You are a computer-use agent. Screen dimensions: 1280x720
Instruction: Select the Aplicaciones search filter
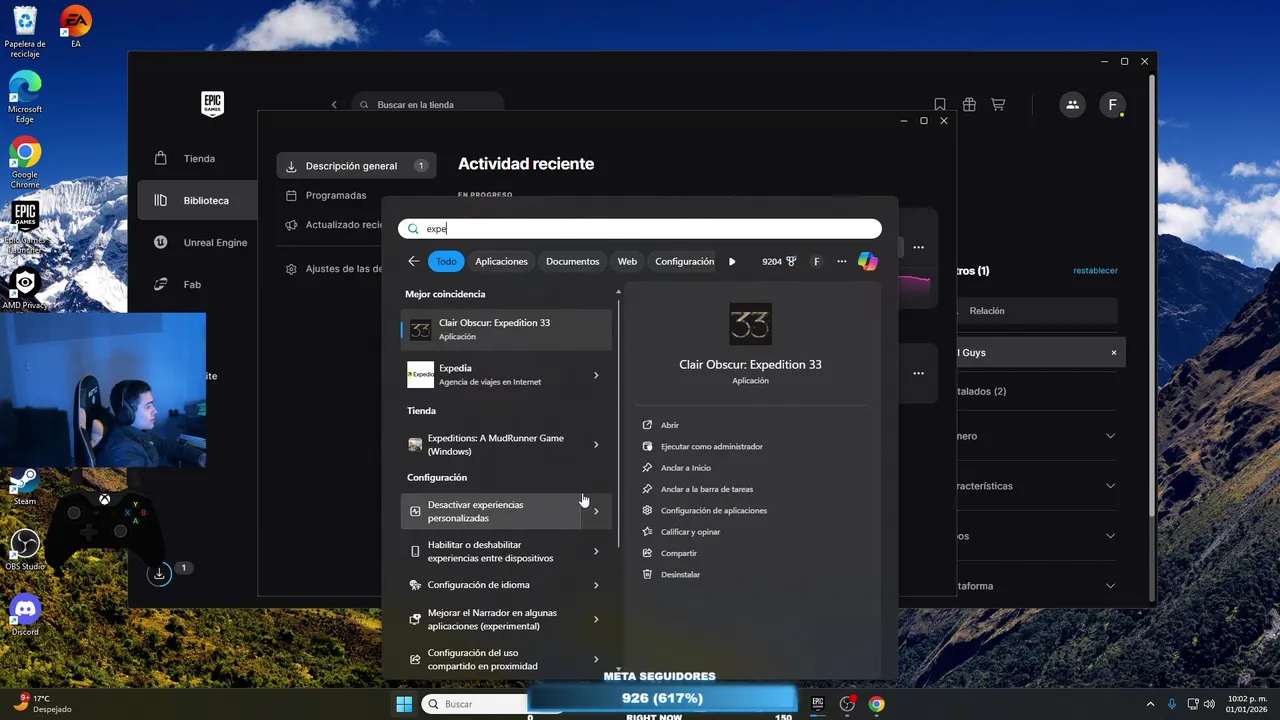pos(501,261)
